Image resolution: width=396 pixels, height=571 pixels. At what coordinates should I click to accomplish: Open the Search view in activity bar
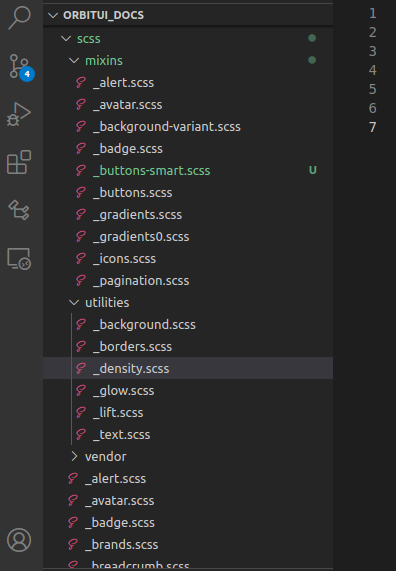pyautogui.click(x=19, y=17)
